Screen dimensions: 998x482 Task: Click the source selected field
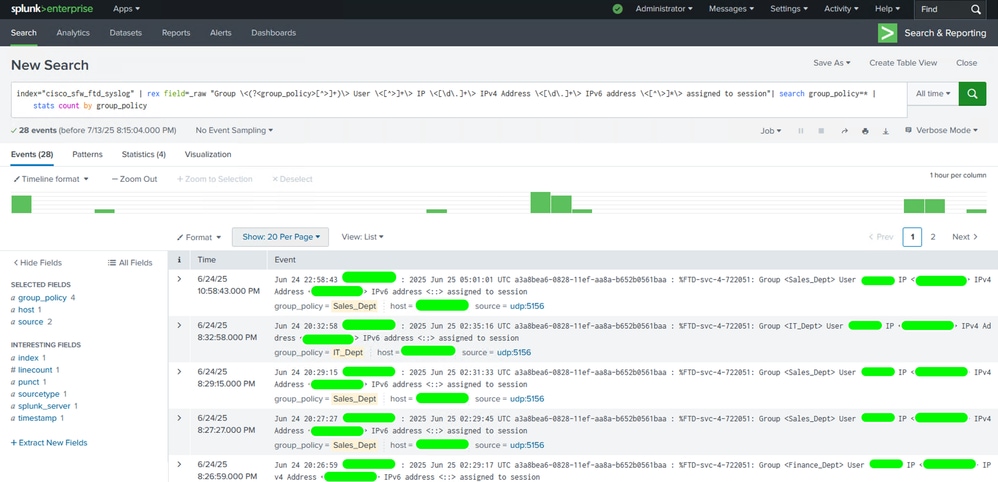coord(31,322)
